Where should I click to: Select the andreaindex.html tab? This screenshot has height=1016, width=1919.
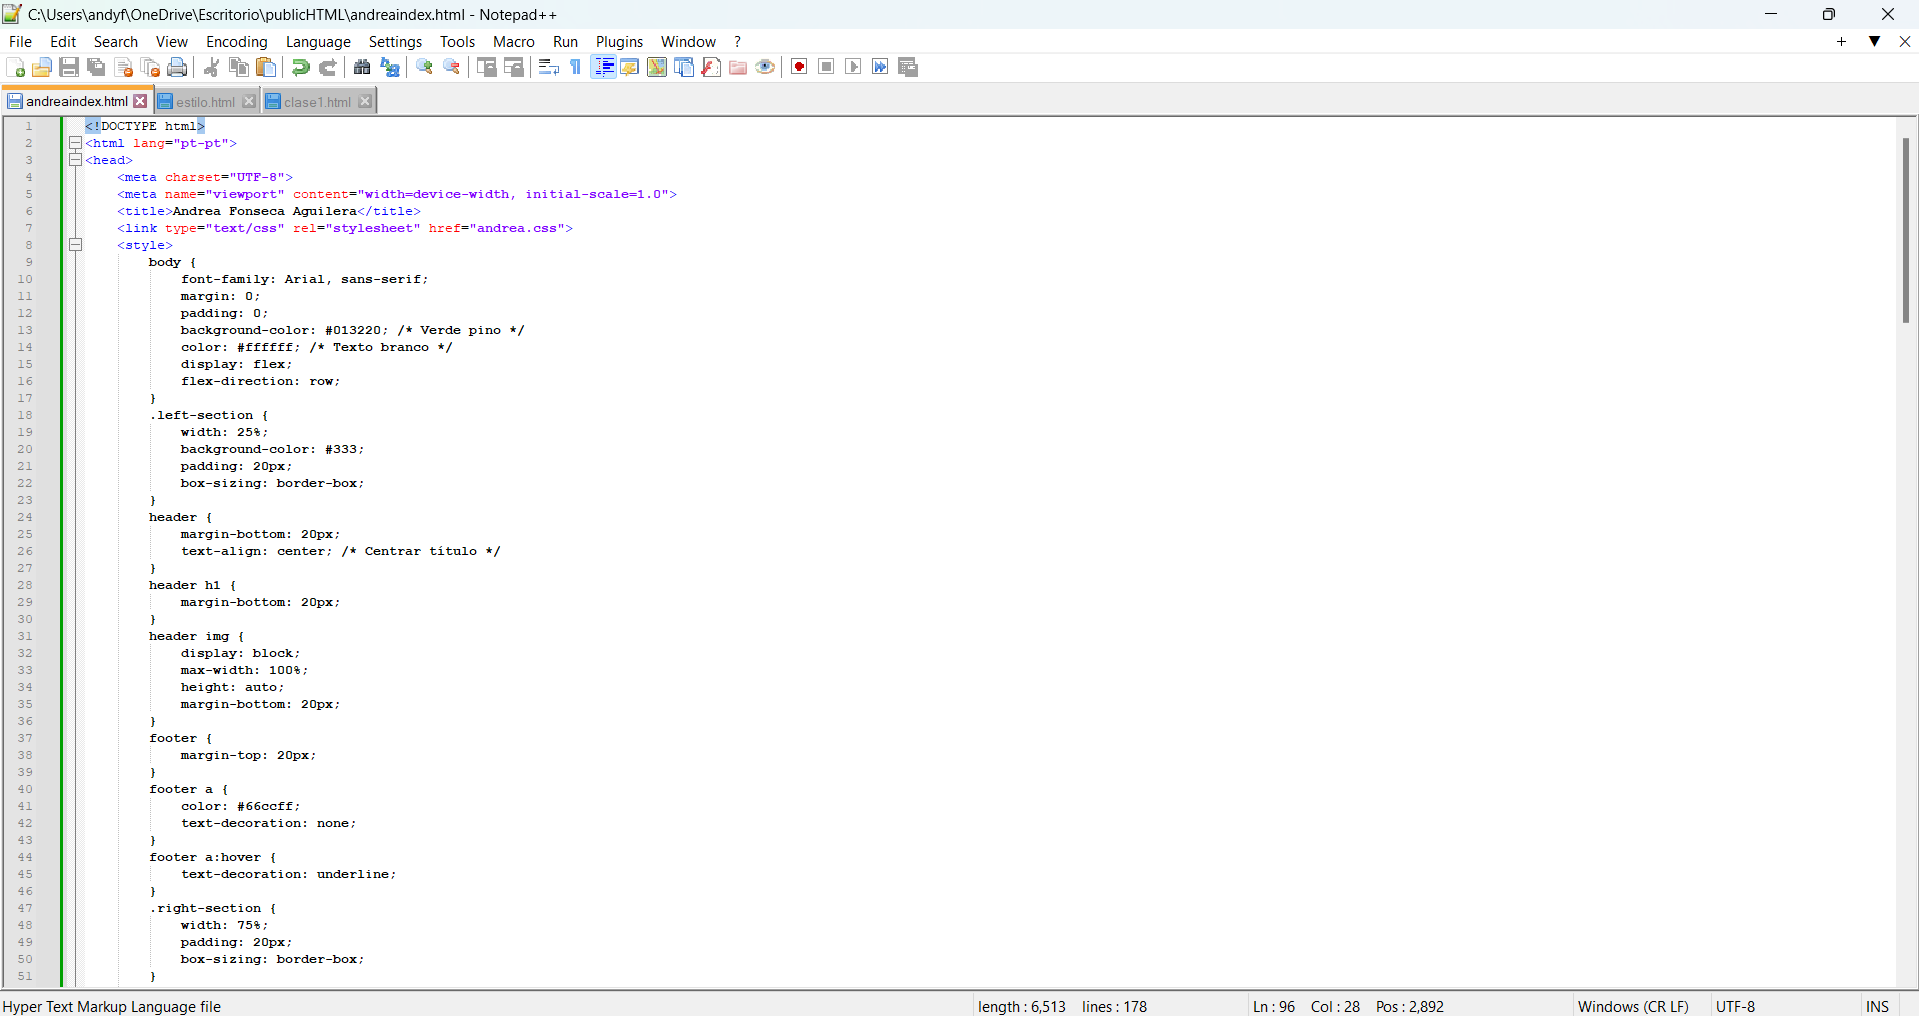76,101
